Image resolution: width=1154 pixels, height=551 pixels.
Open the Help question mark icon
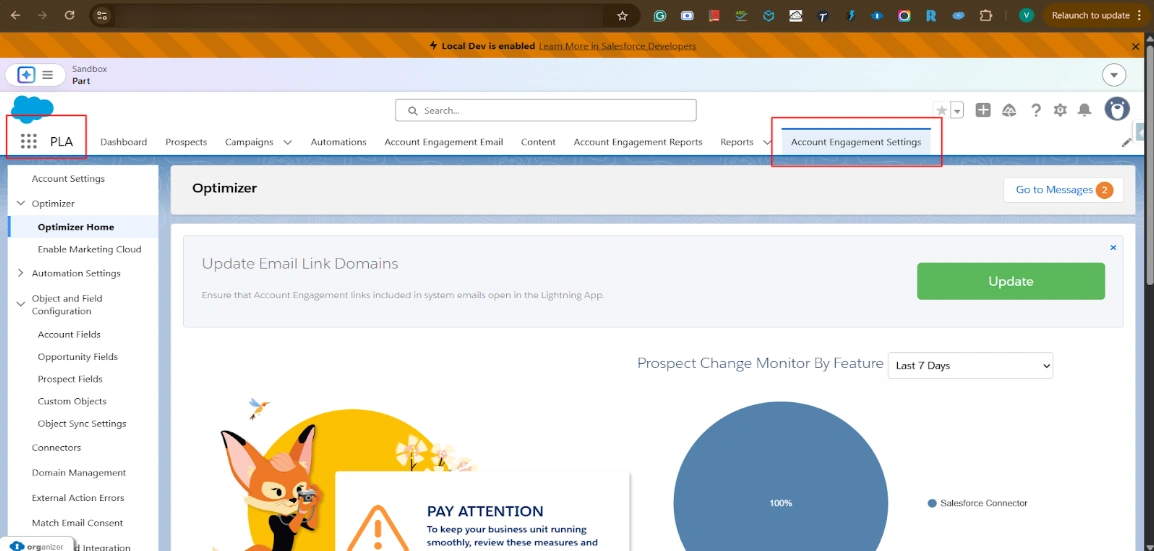(x=1036, y=110)
